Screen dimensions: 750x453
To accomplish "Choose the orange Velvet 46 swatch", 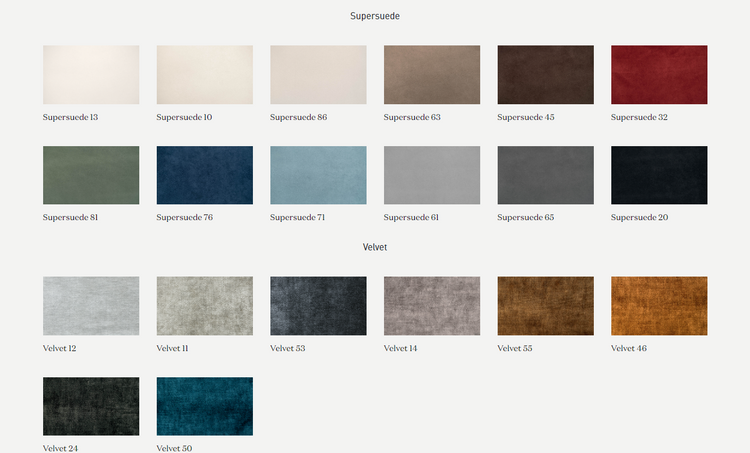I will [659, 306].
